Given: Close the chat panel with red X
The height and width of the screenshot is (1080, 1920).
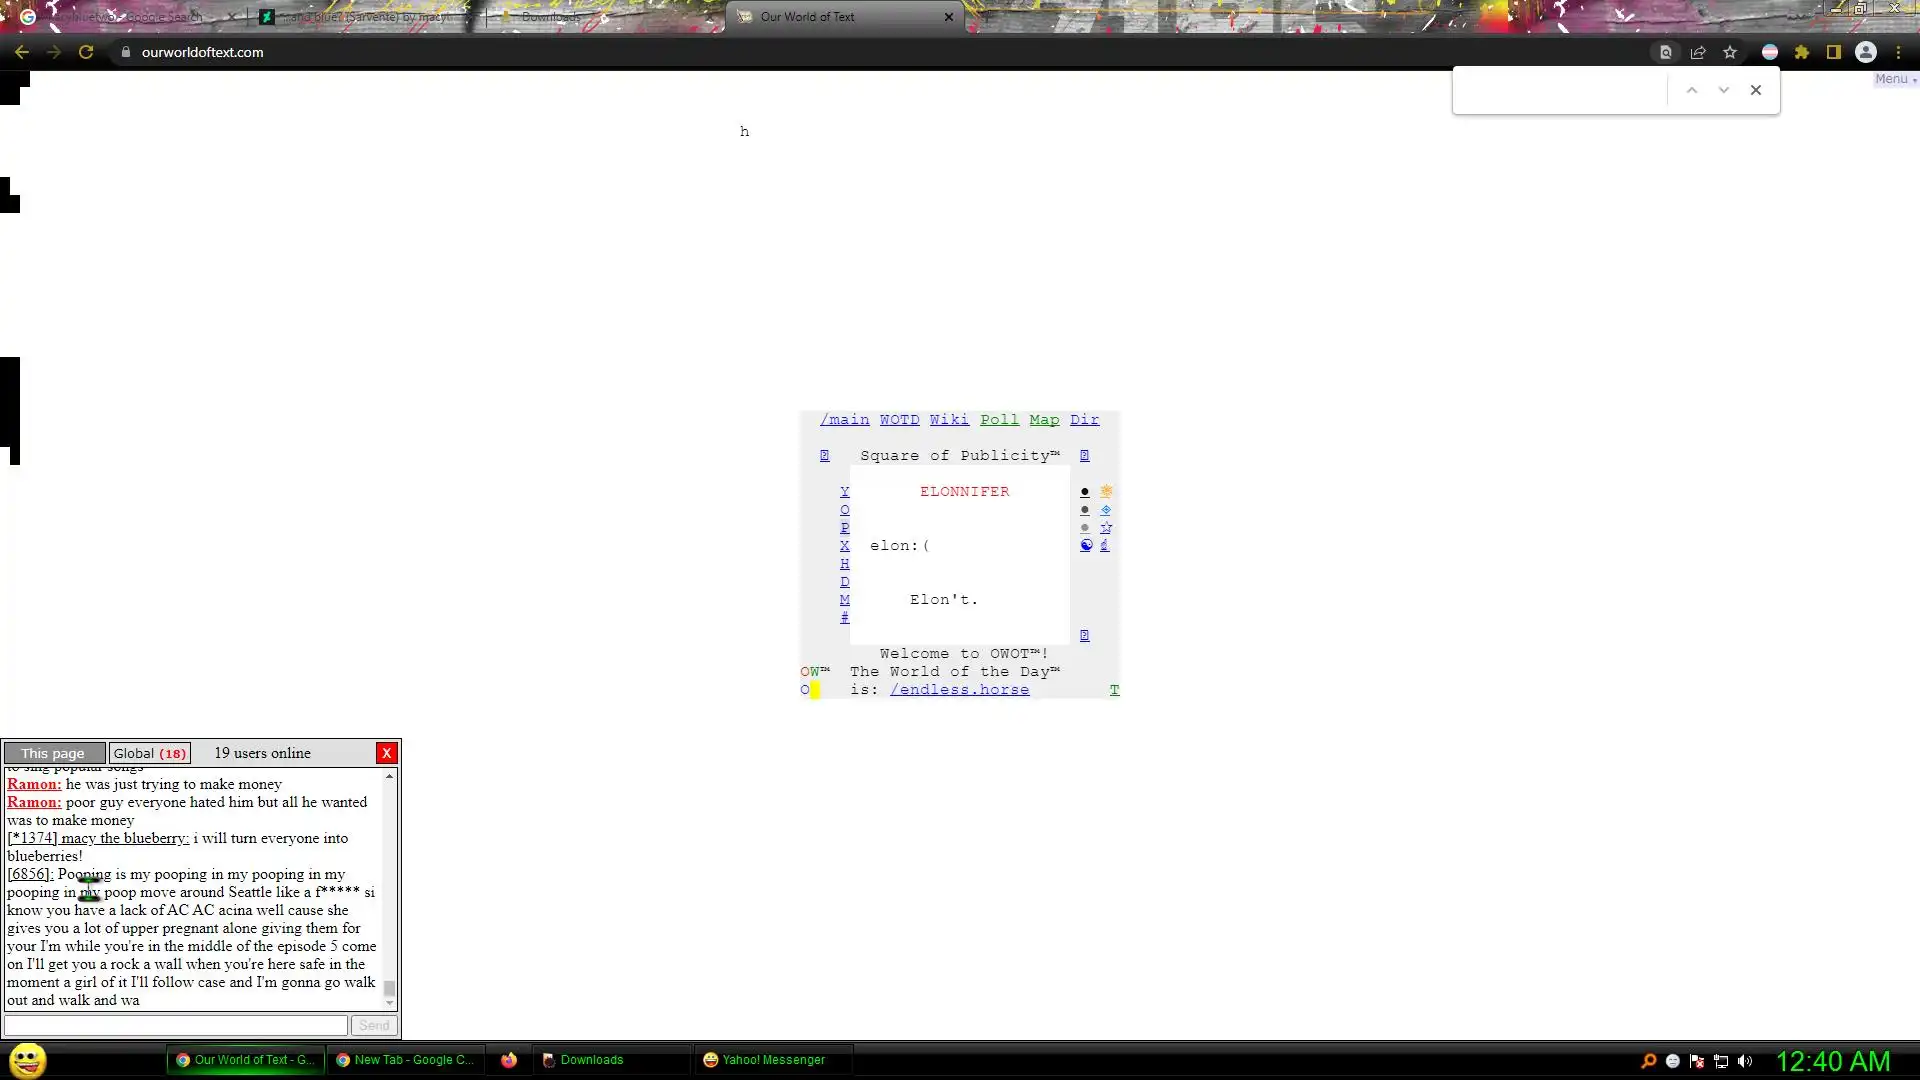Looking at the screenshot, I should point(387,753).
